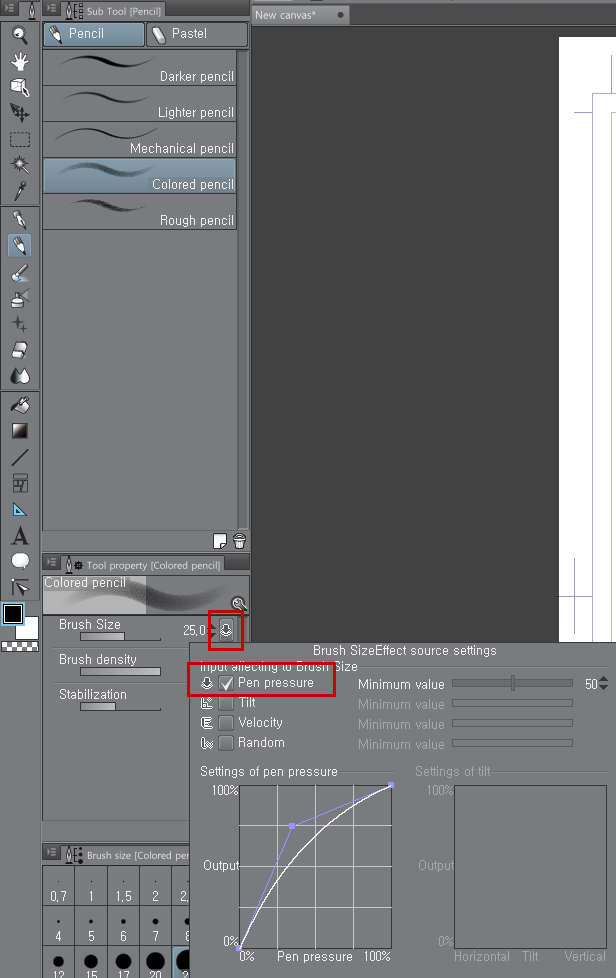Enable the Velocity checkbox
The image size is (616, 978).
(x=227, y=723)
